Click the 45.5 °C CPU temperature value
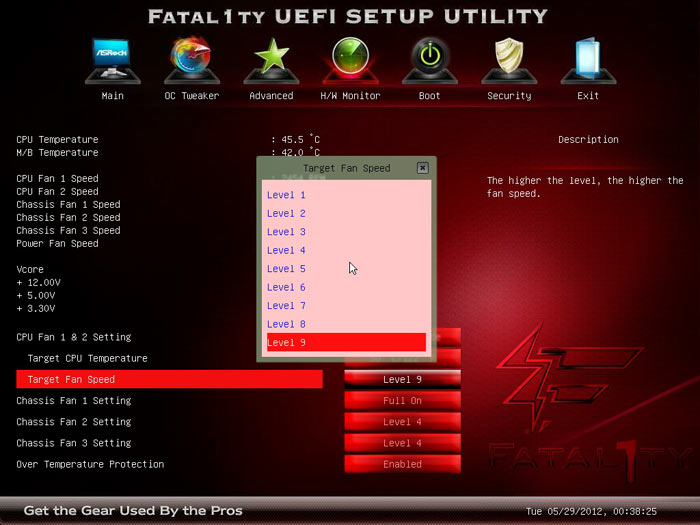The image size is (700, 525). point(300,139)
